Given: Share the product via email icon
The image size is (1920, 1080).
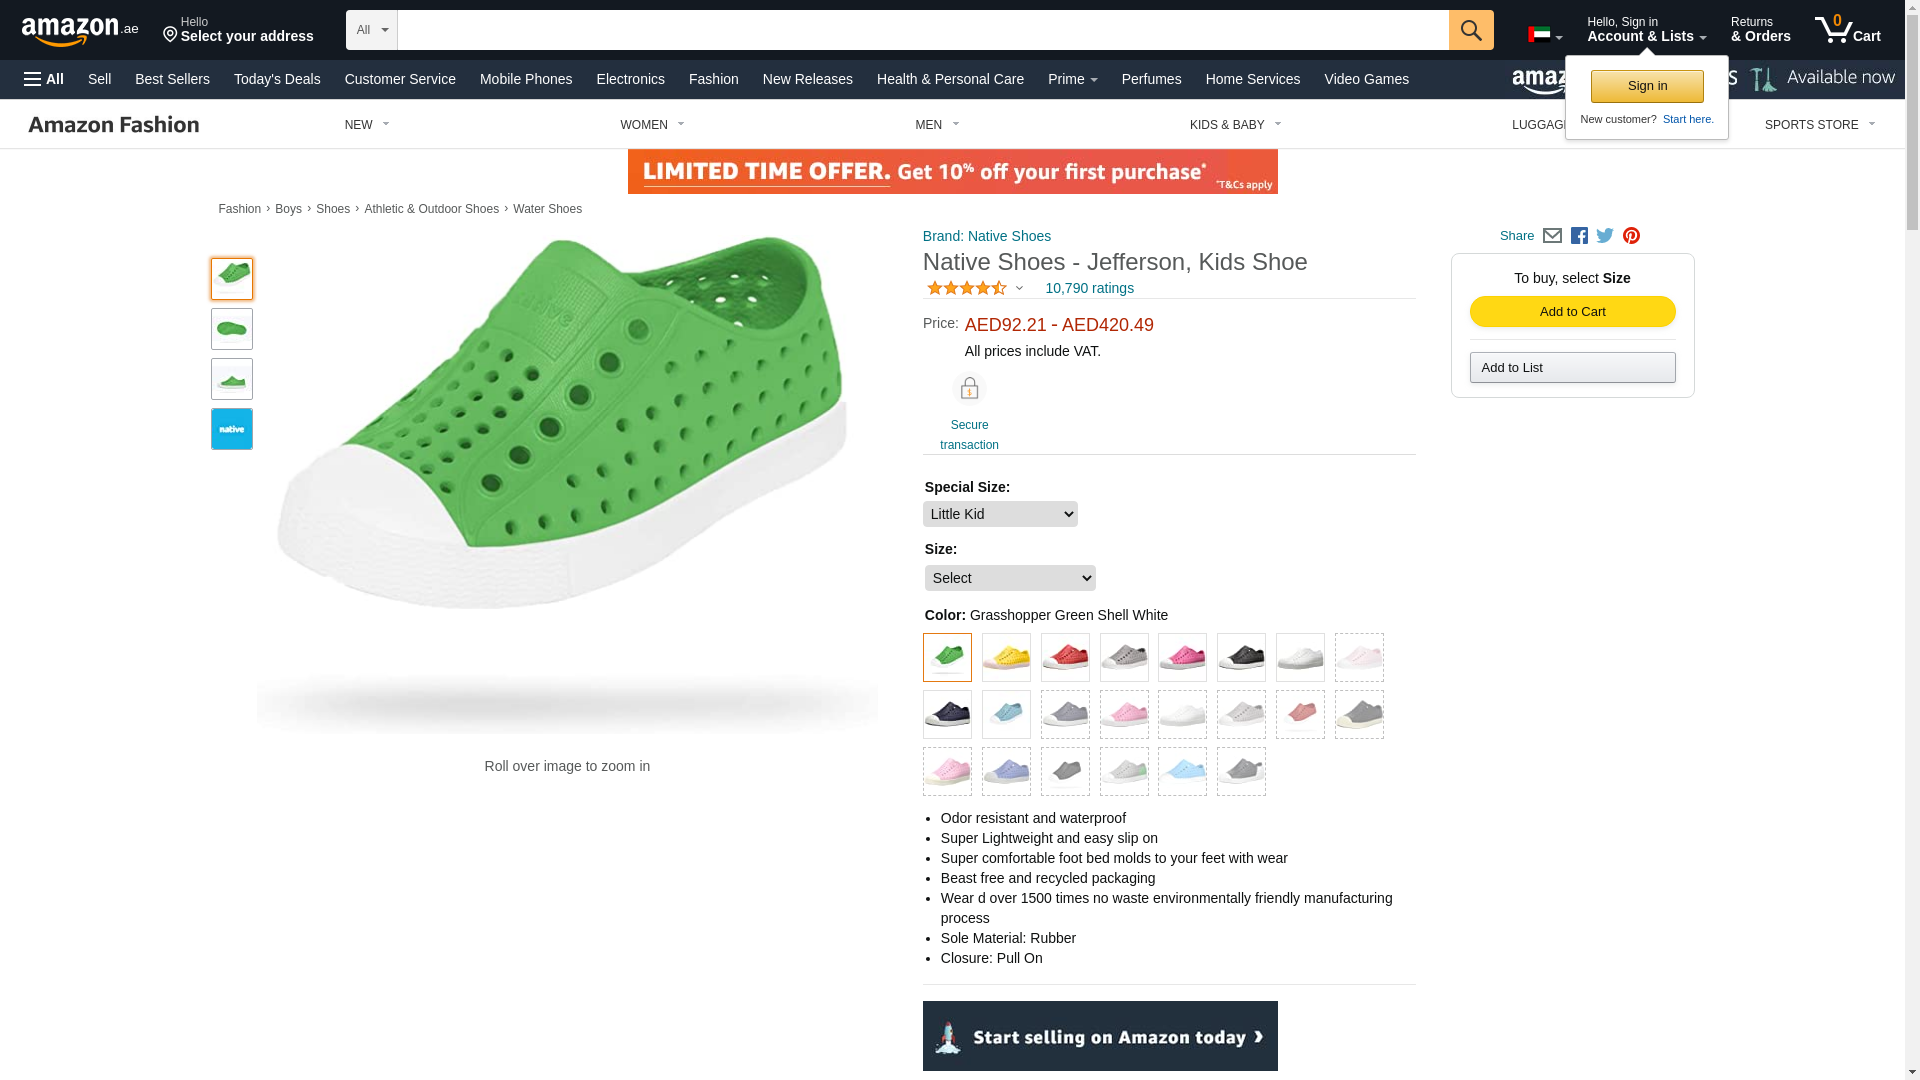Looking at the screenshot, I should 1552,236.
